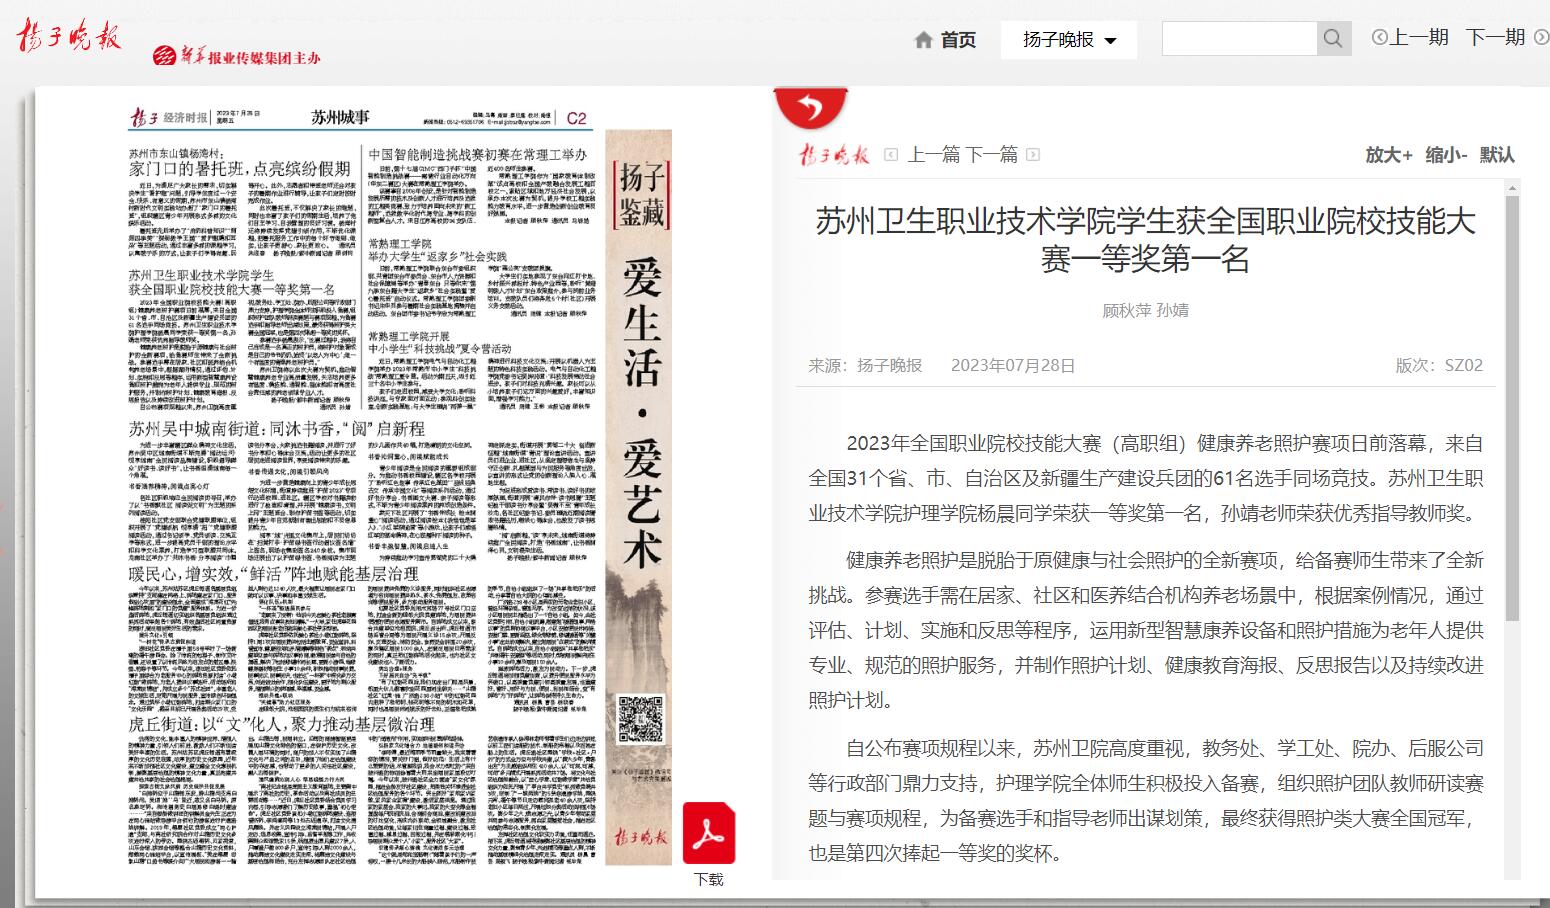Click the 苏州城事 page section title

[x=341, y=117]
